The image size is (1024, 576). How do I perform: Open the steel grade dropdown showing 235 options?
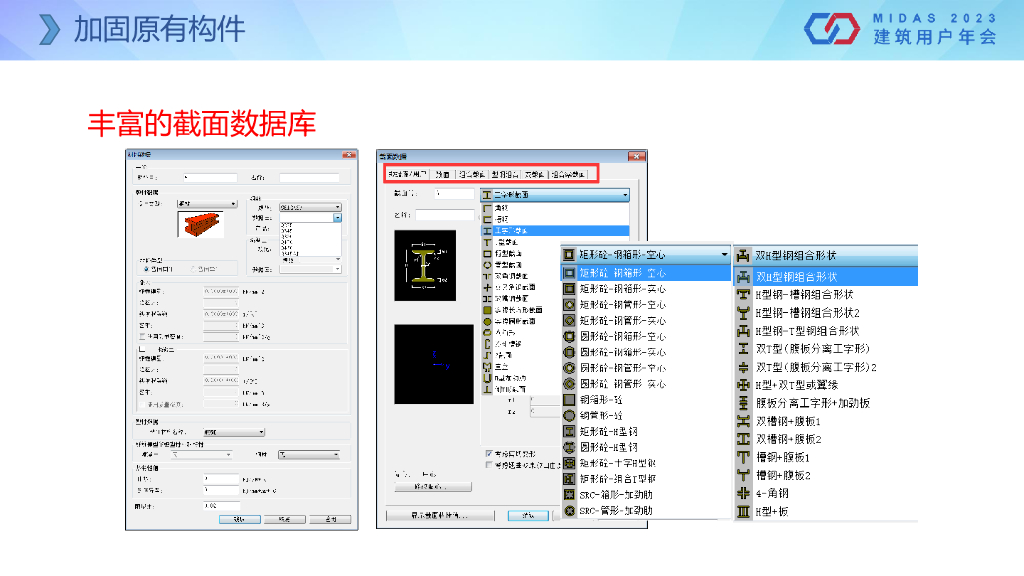point(337,217)
